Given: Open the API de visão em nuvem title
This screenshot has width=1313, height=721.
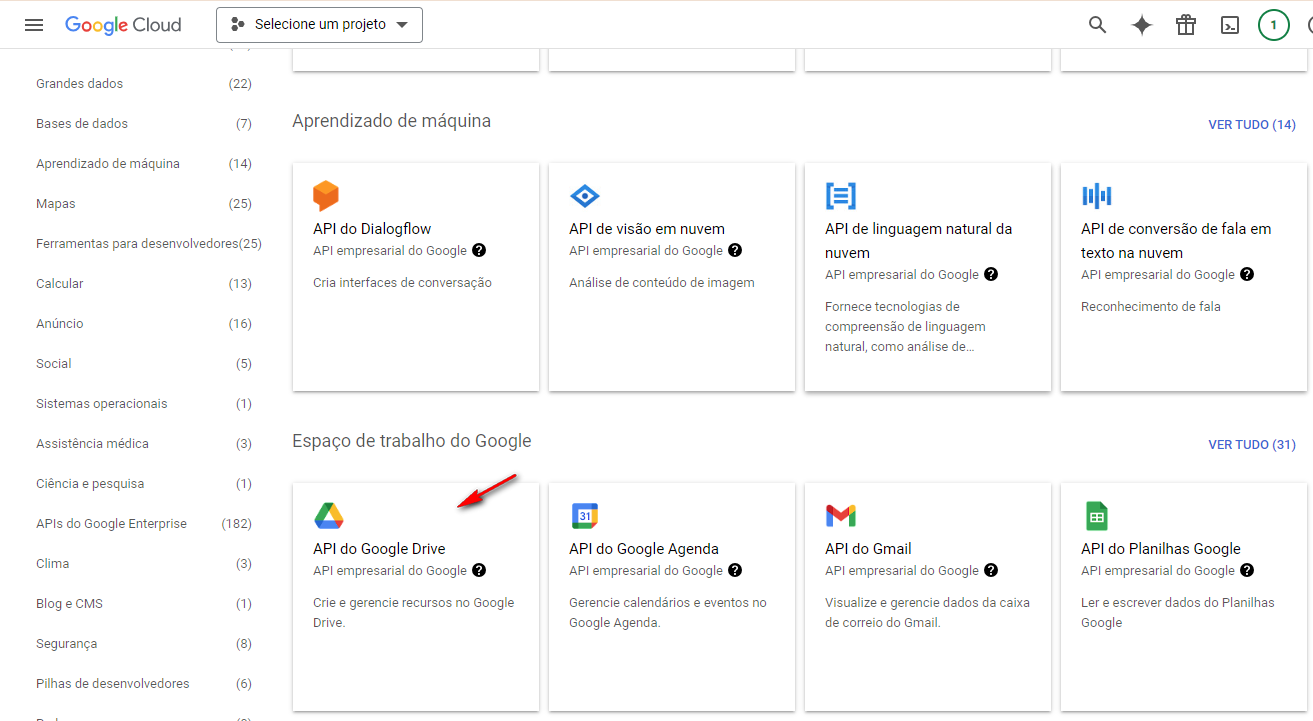Looking at the screenshot, I should click(647, 229).
